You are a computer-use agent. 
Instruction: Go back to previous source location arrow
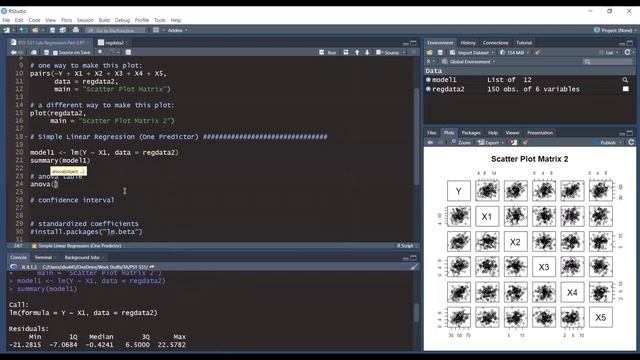pyautogui.click(x=13, y=52)
